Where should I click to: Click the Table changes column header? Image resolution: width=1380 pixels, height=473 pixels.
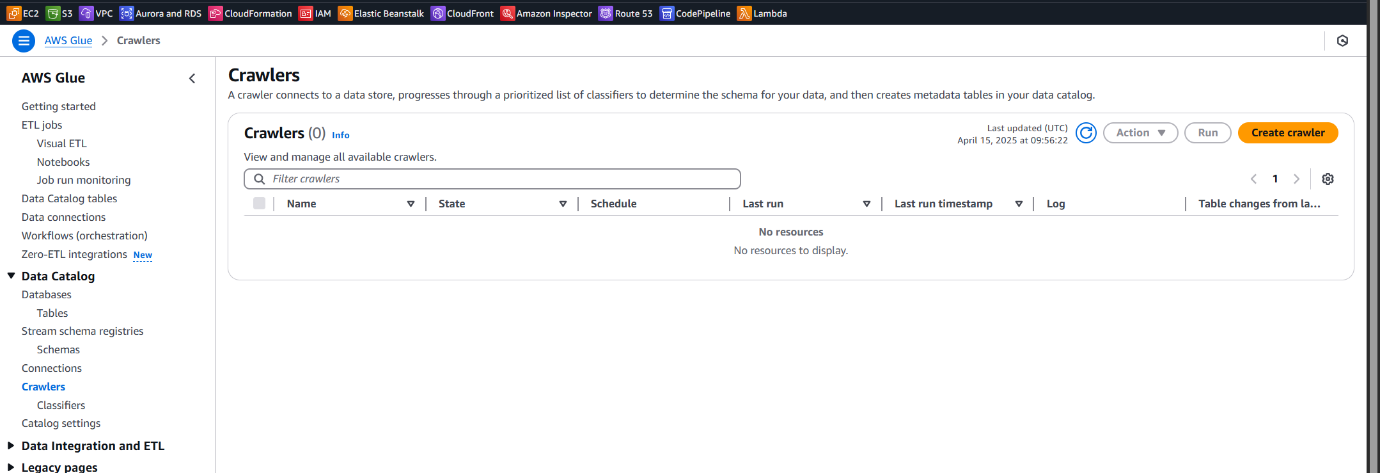[x=1260, y=203]
